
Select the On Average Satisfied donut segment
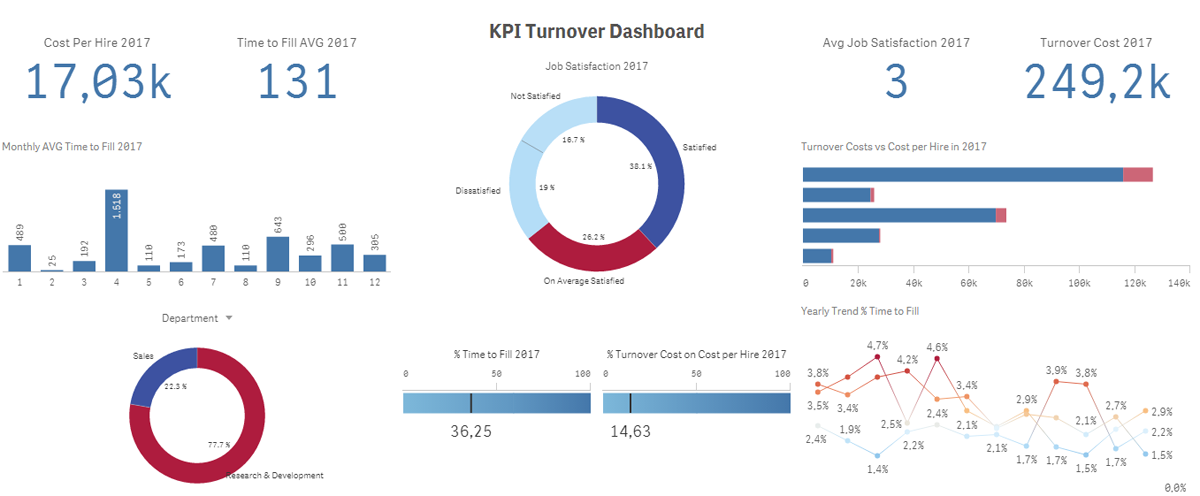coord(580,255)
